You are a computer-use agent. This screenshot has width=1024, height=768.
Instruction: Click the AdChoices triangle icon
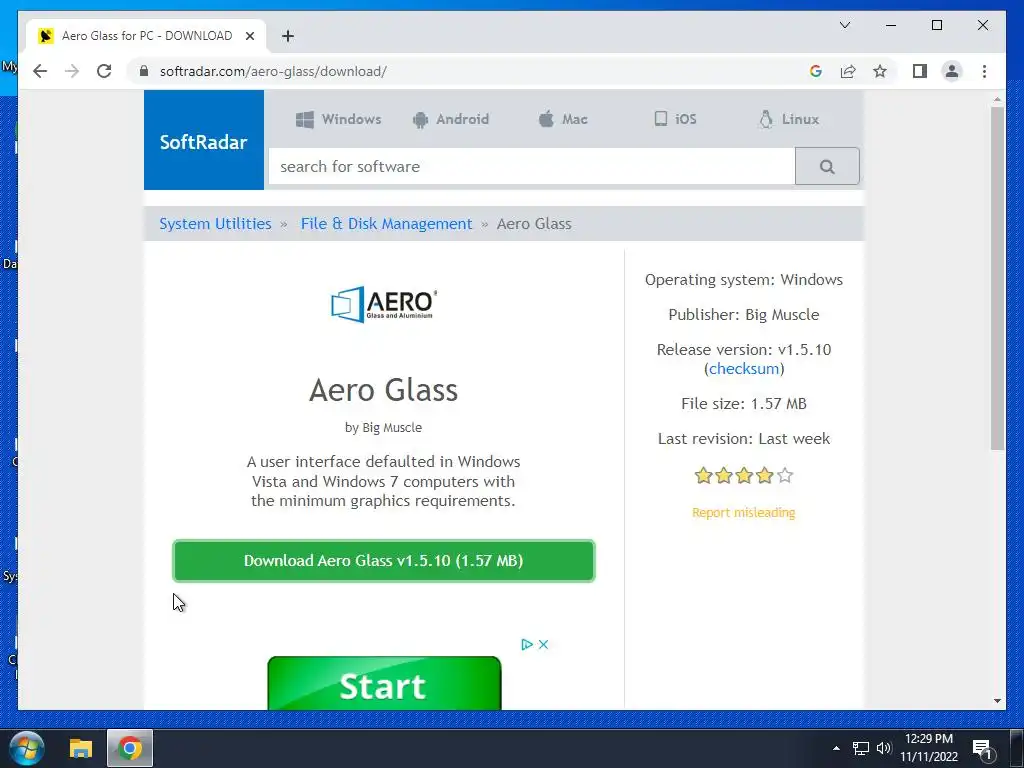527,645
